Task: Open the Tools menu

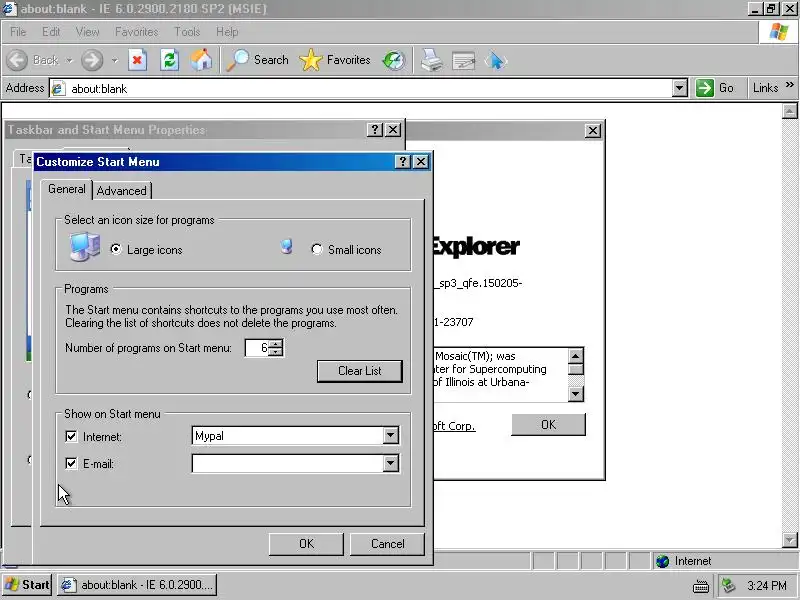Action: [x=187, y=32]
